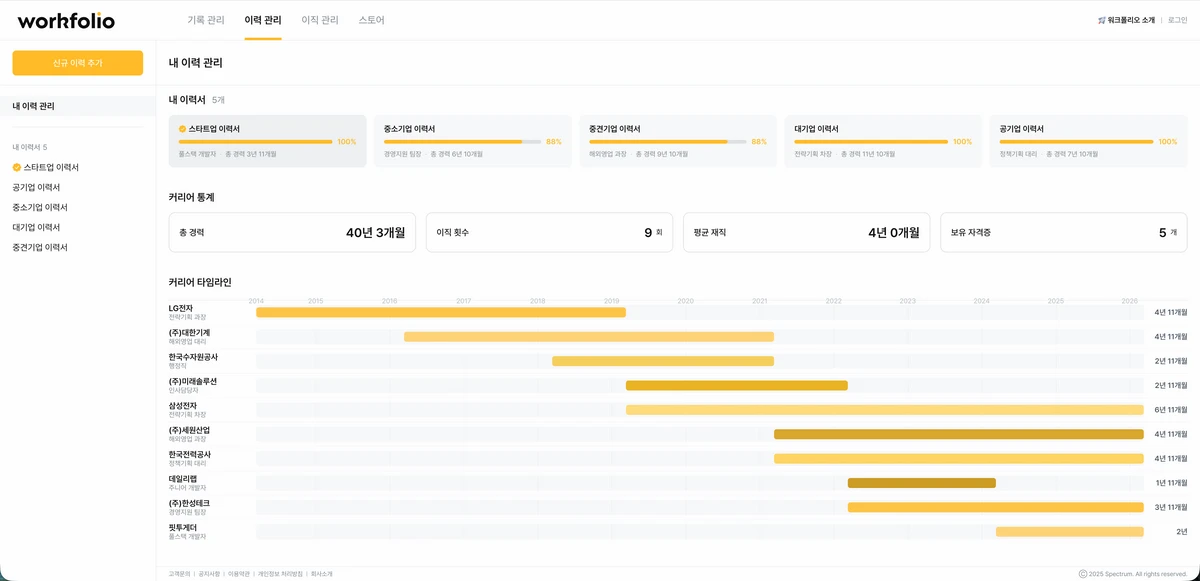Click the workfolio logo
This screenshot has width=1200, height=581.
(66, 20)
